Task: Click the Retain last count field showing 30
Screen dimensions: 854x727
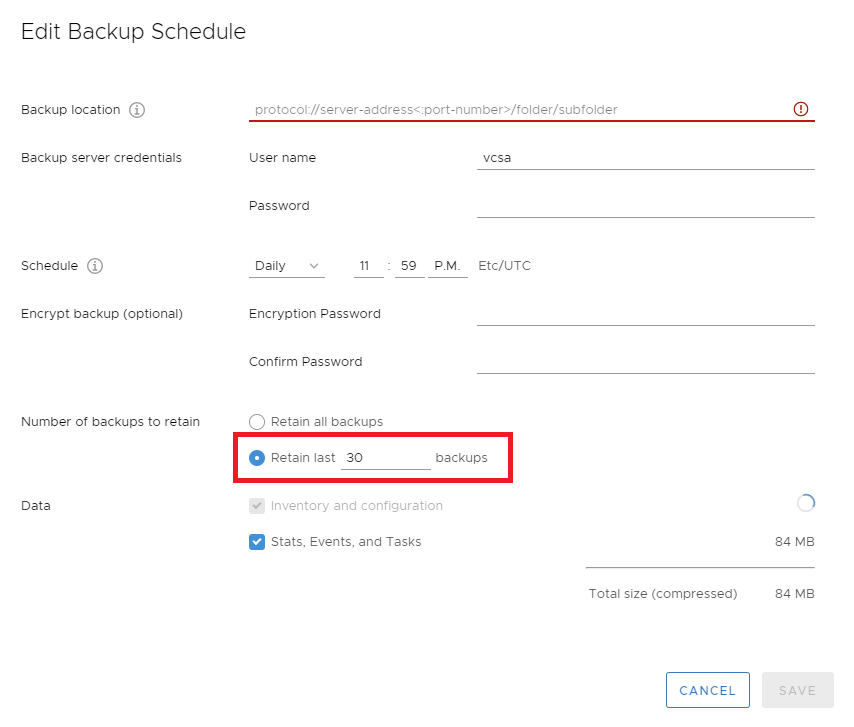Action: [x=386, y=458]
